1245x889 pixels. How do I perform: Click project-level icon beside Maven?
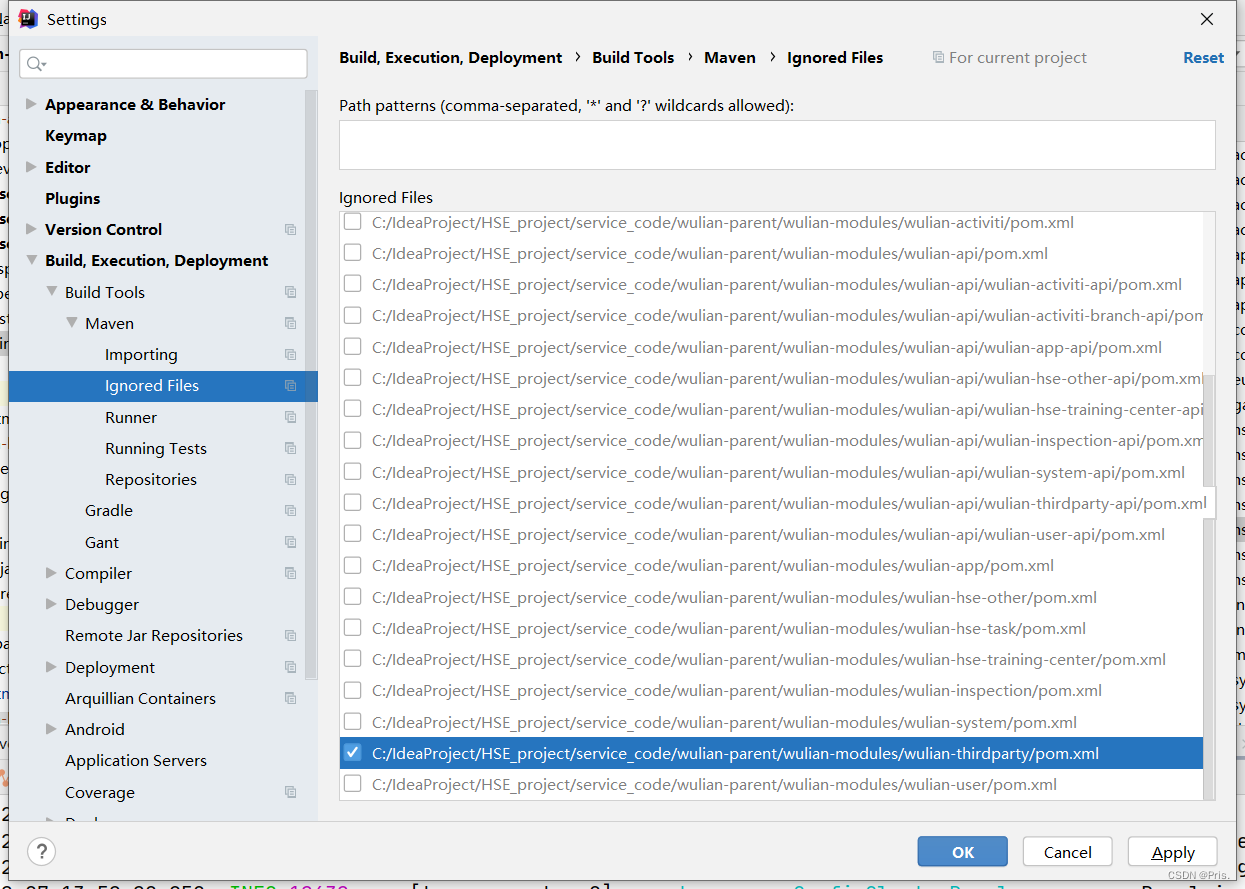point(290,323)
